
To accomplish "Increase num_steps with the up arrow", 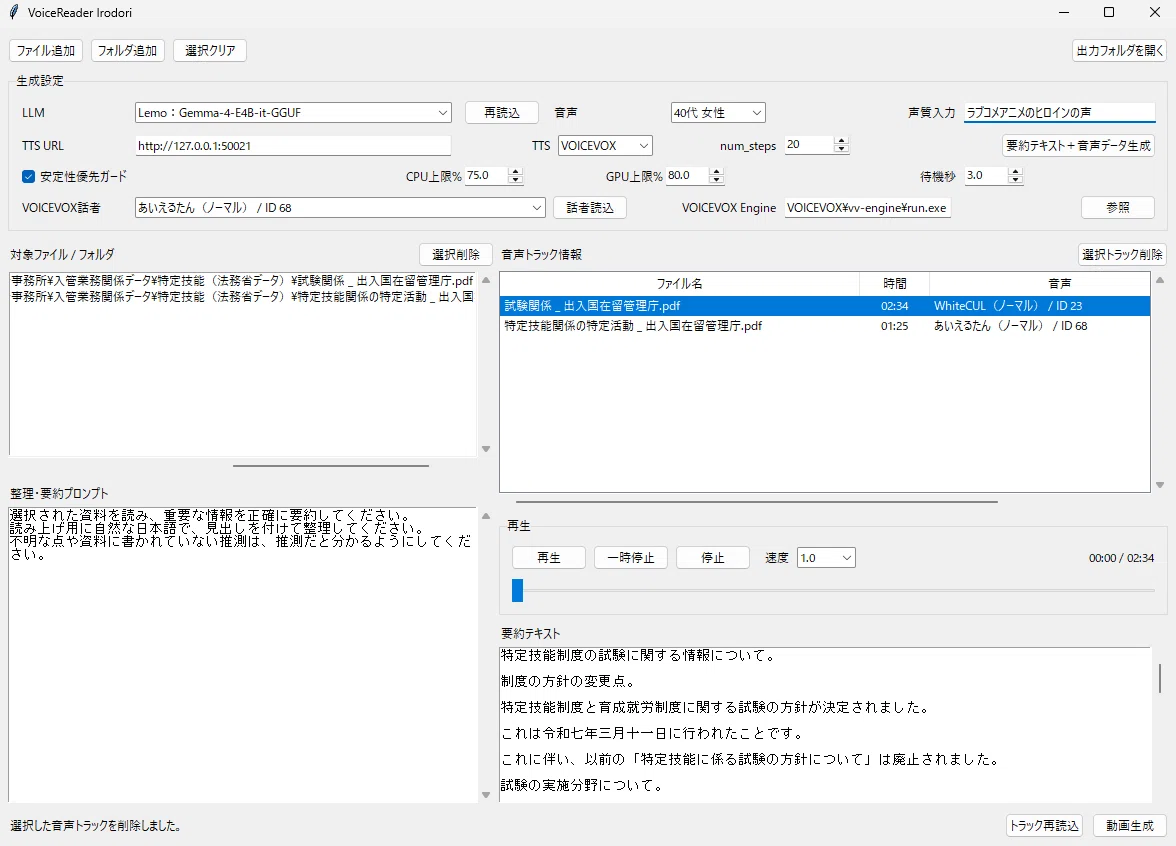I will coord(842,140).
